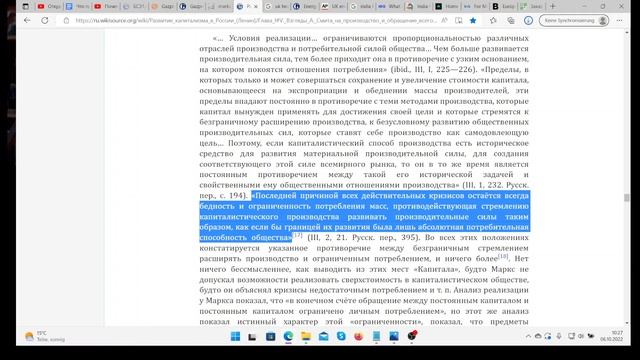Viewport: 640px width, 360px height.
Task: Open Edge settings and more menu
Action: (620, 20)
